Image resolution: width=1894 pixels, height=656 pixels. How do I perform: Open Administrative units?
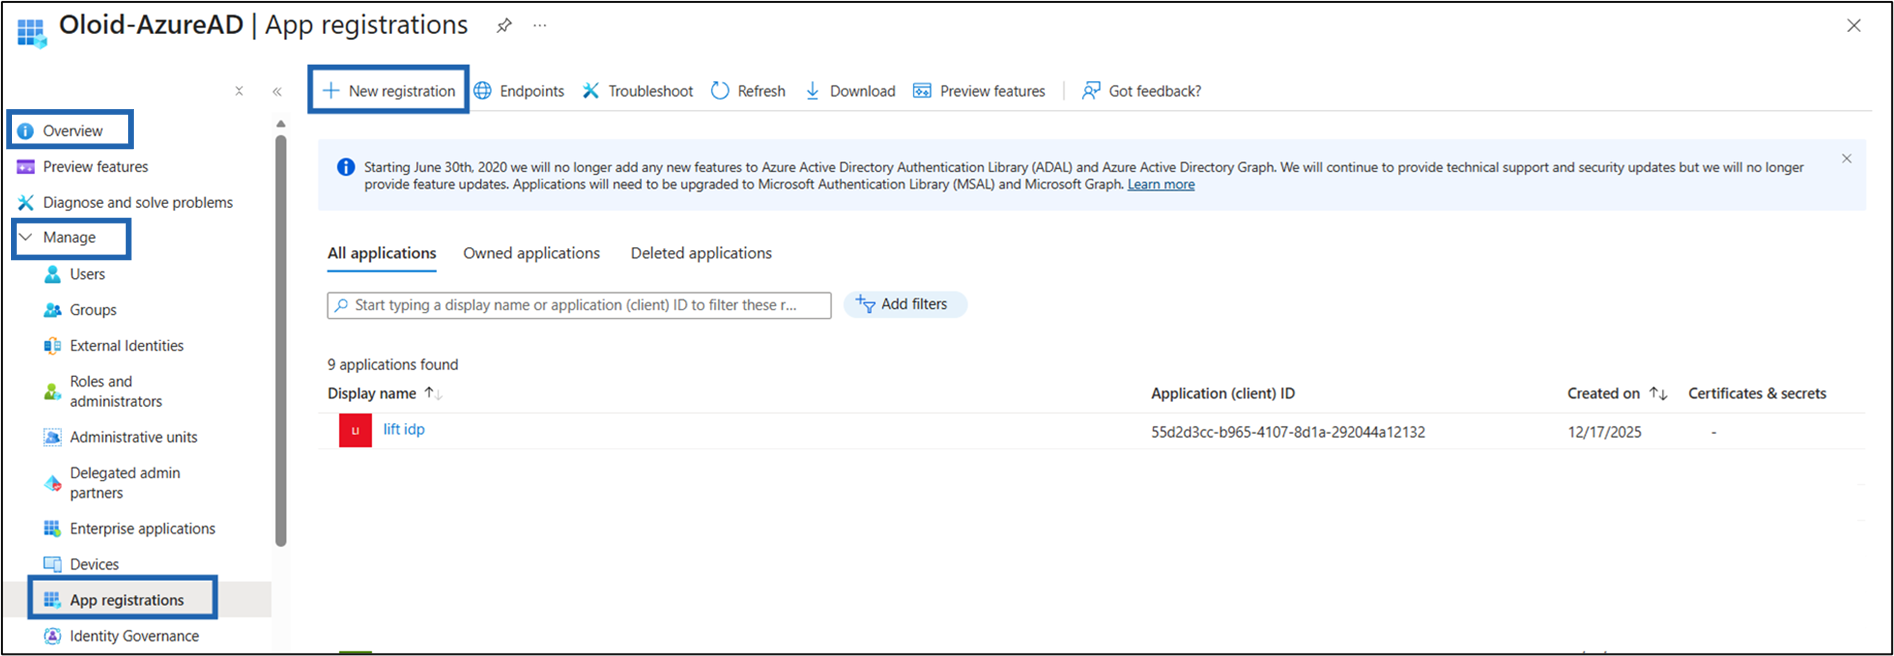tap(134, 437)
